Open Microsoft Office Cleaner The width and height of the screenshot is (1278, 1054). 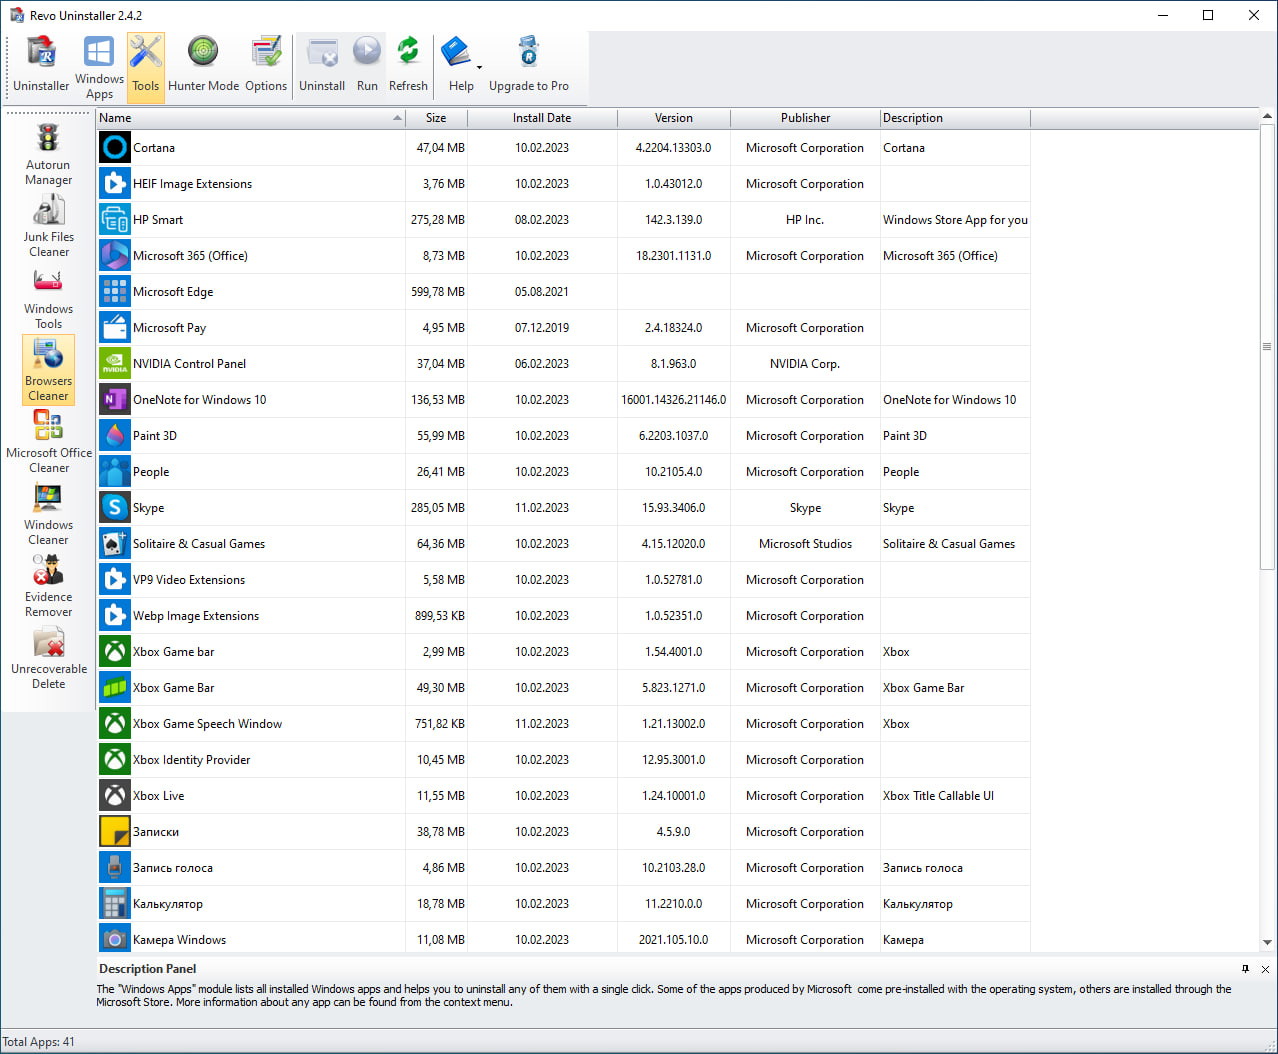point(48,442)
